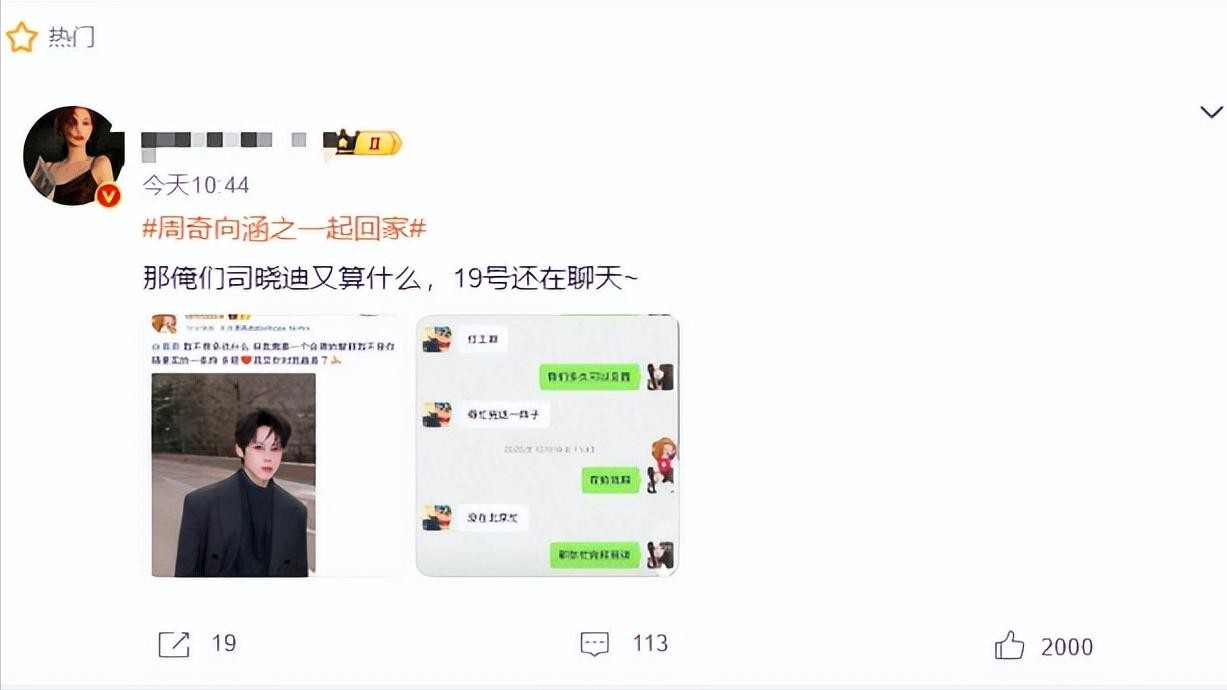1227x690 pixels.
Task: Click the repost count 19
Action: point(224,643)
